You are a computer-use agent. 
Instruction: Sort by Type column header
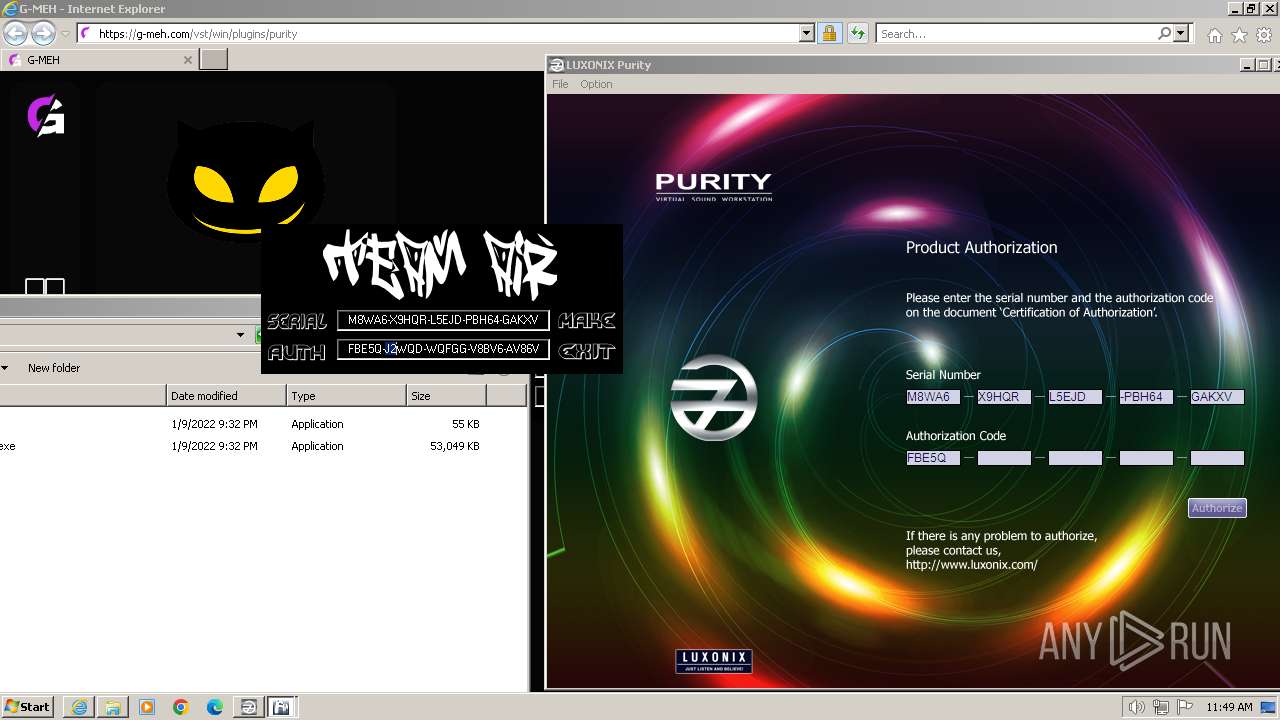(346, 396)
